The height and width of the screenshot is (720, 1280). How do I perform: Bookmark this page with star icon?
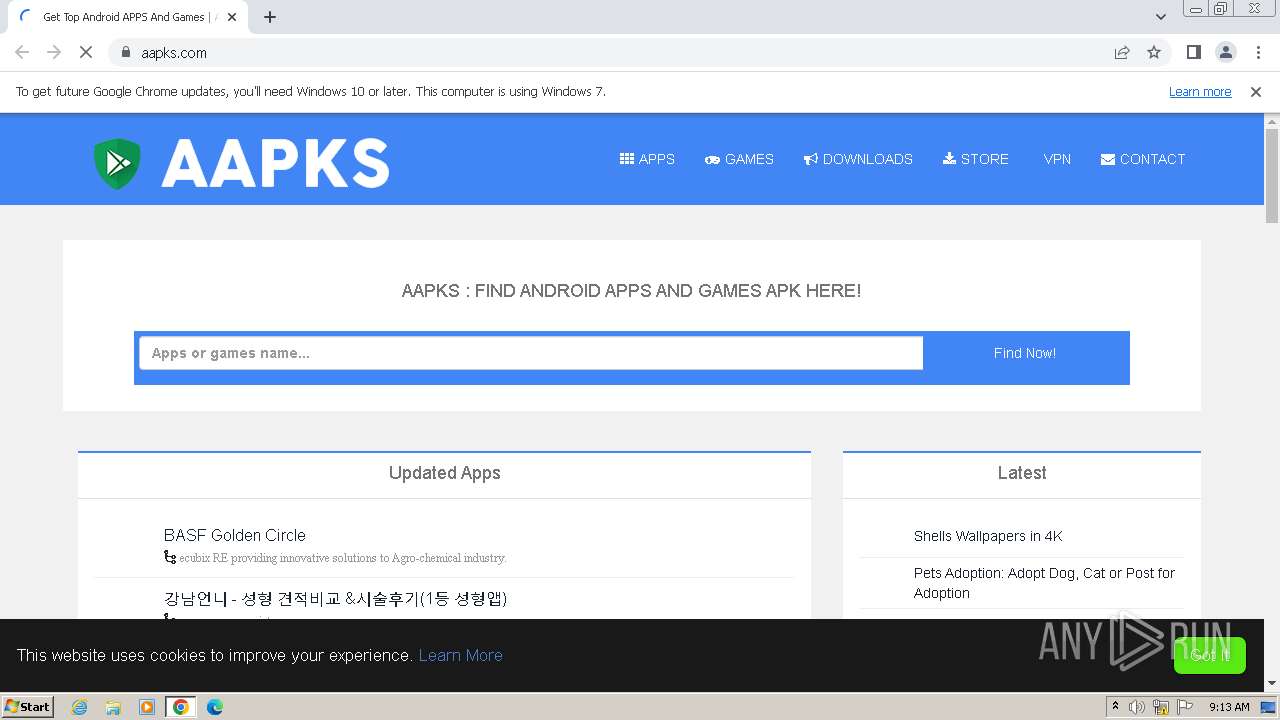tap(1154, 52)
